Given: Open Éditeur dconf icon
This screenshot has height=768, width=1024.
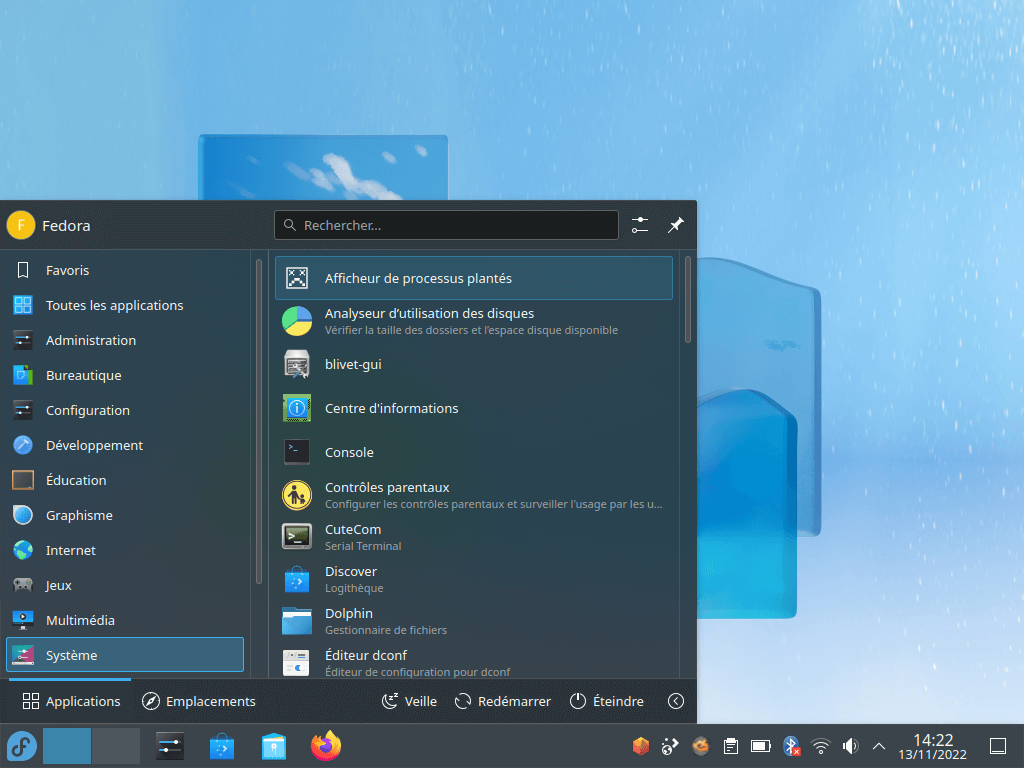Looking at the screenshot, I should click(296, 663).
